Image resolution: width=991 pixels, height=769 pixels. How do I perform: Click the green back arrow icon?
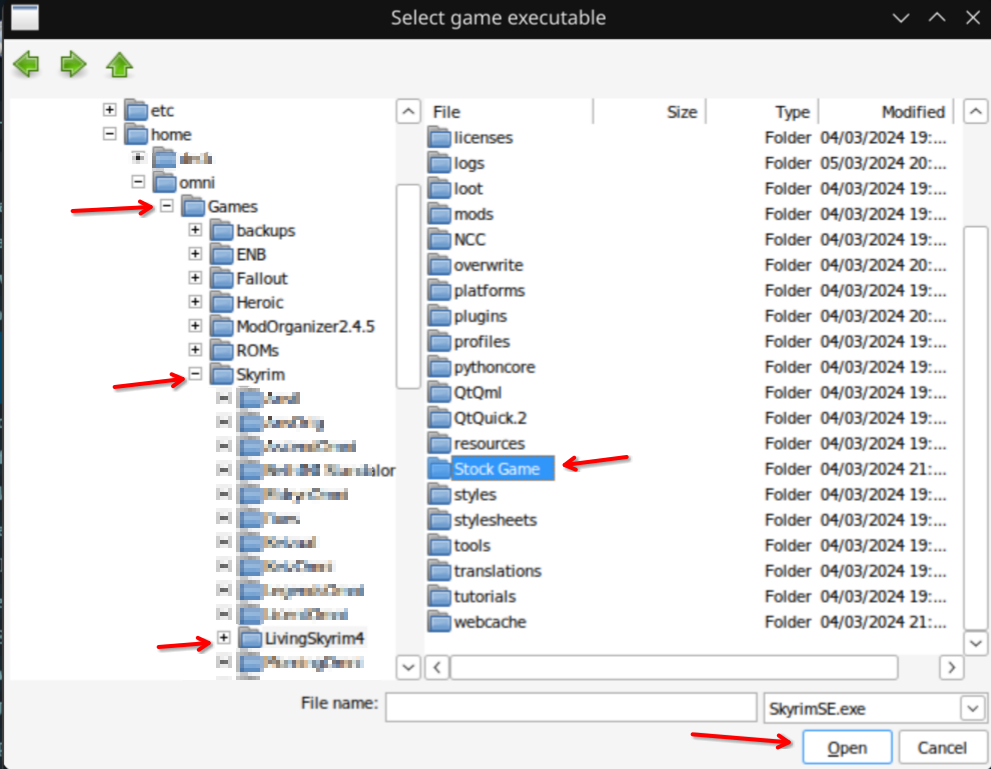pos(26,66)
